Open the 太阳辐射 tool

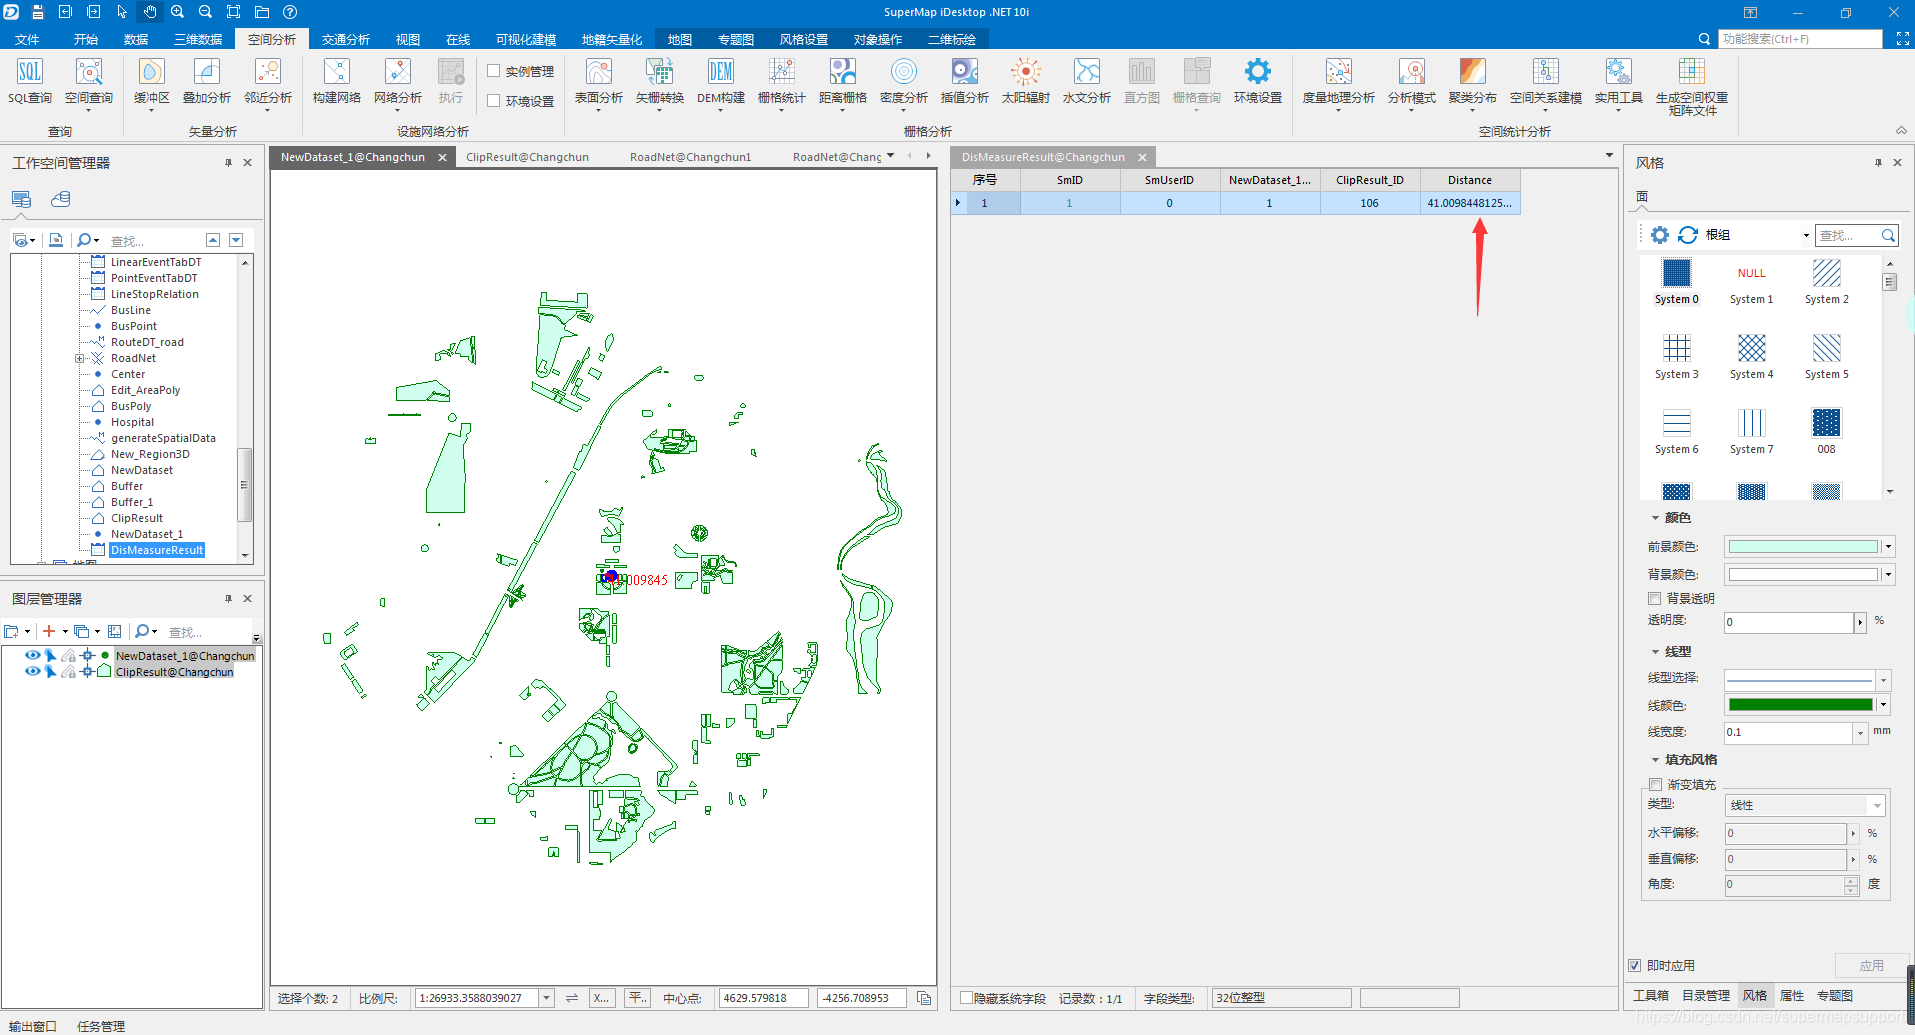[x=1026, y=81]
